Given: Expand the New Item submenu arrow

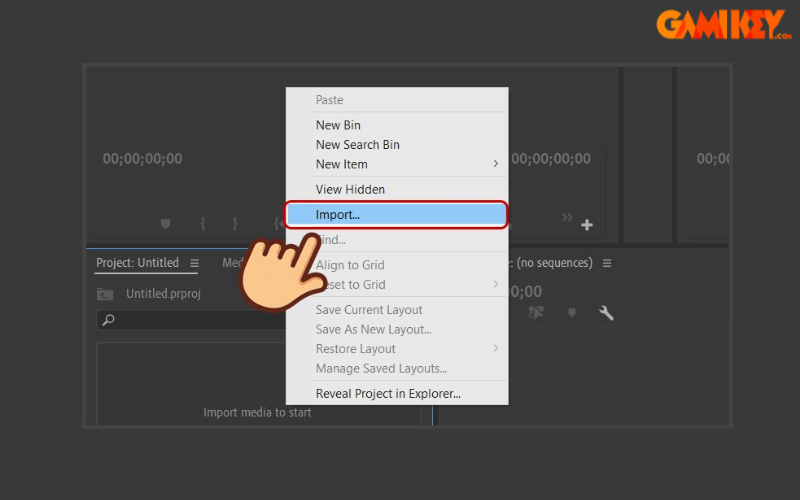Looking at the screenshot, I should [x=495, y=164].
